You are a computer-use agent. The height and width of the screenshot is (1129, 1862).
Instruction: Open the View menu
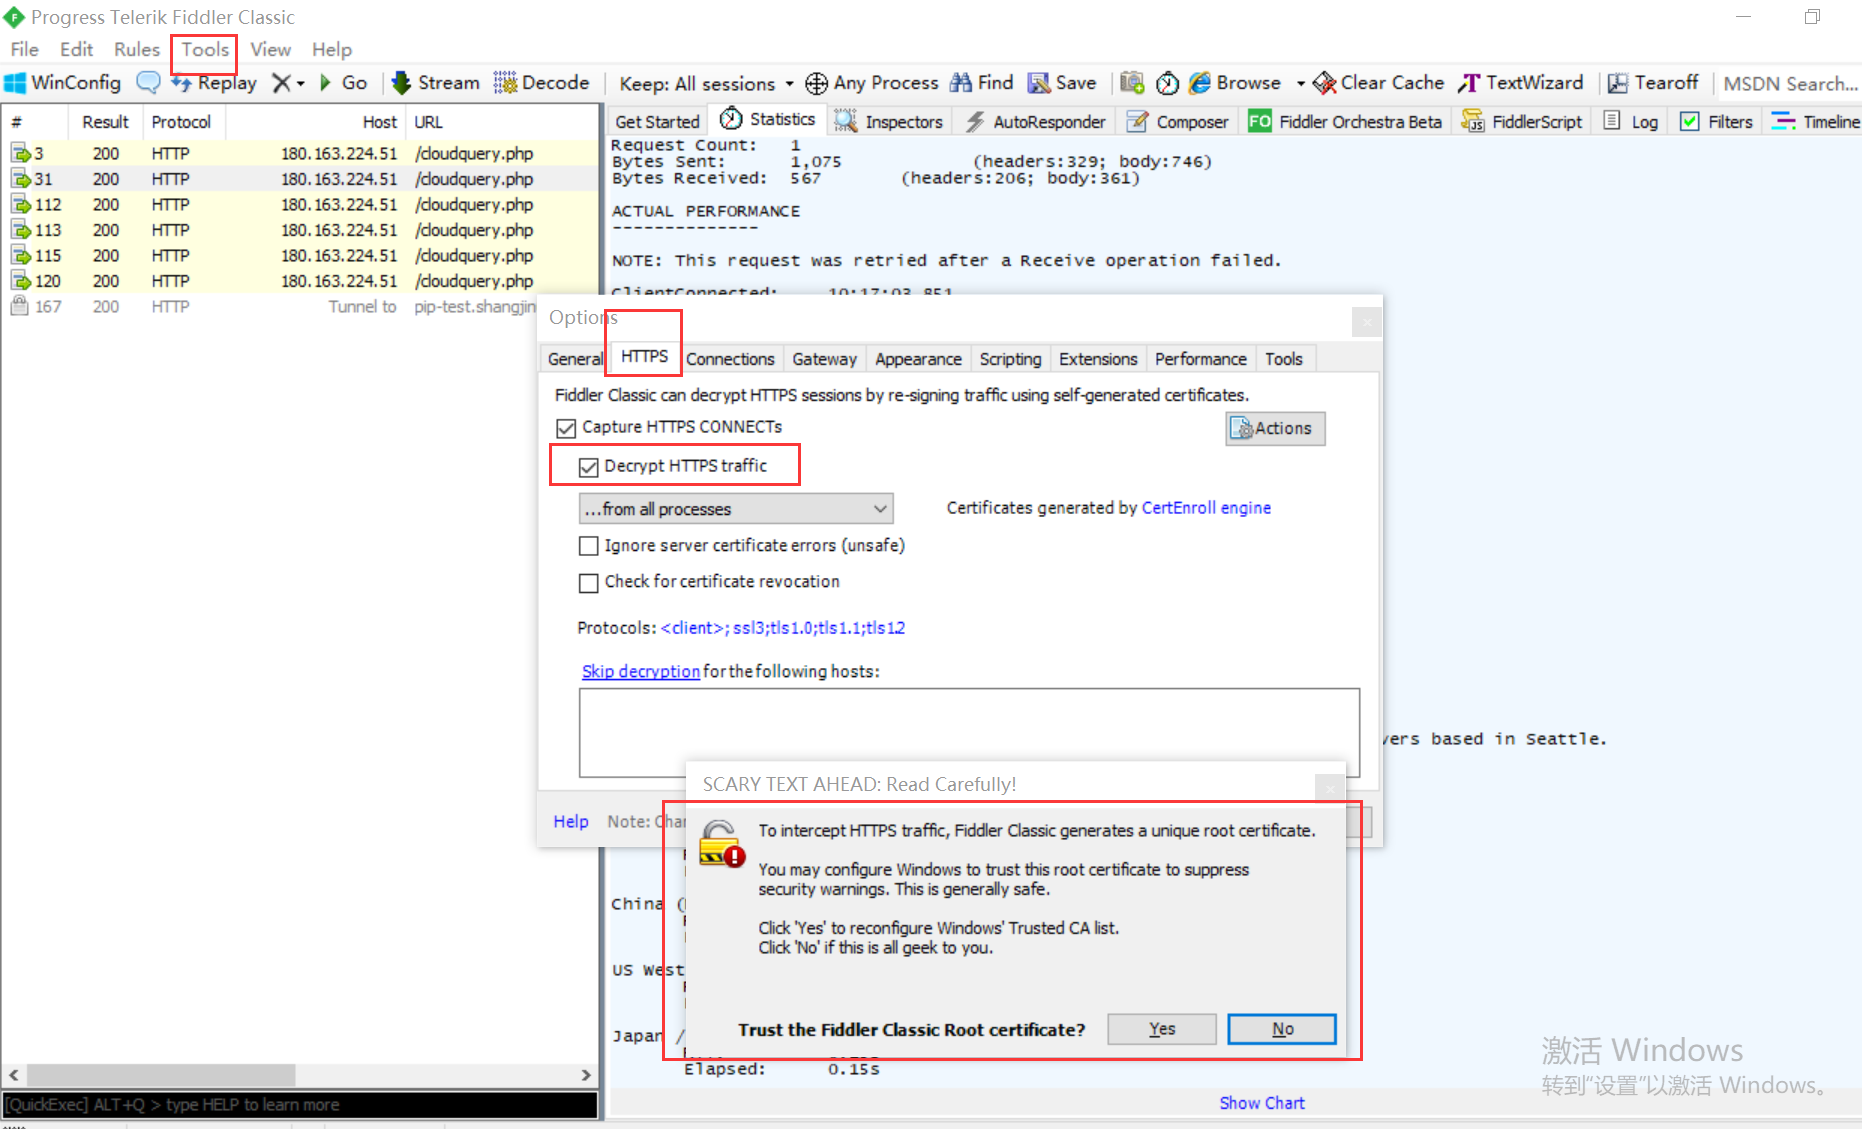tap(270, 49)
